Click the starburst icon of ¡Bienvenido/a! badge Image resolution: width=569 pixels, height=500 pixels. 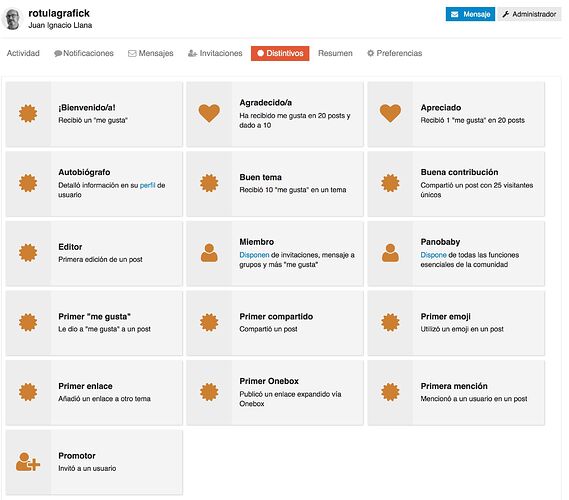tap(28, 113)
